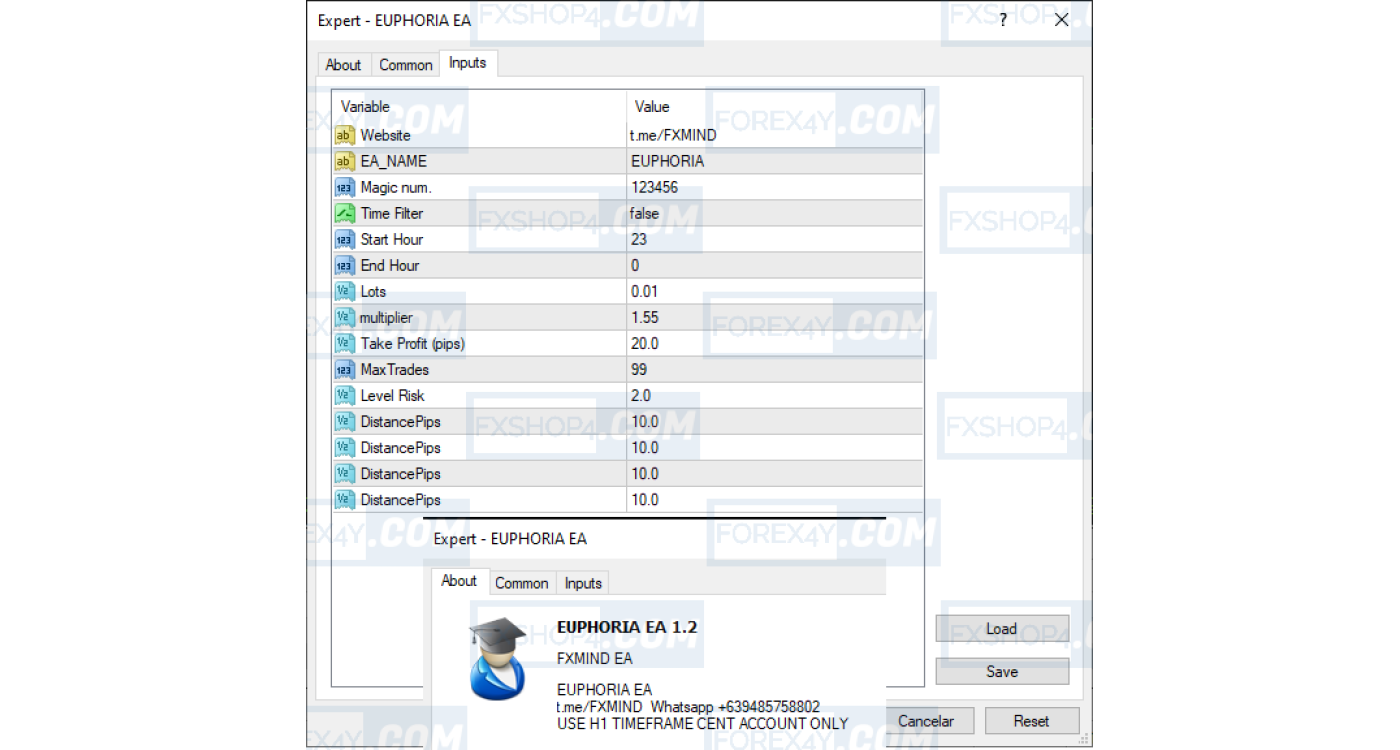The image size is (1400, 750).
Task: Click the help question mark button
Action: (1003, 20)
